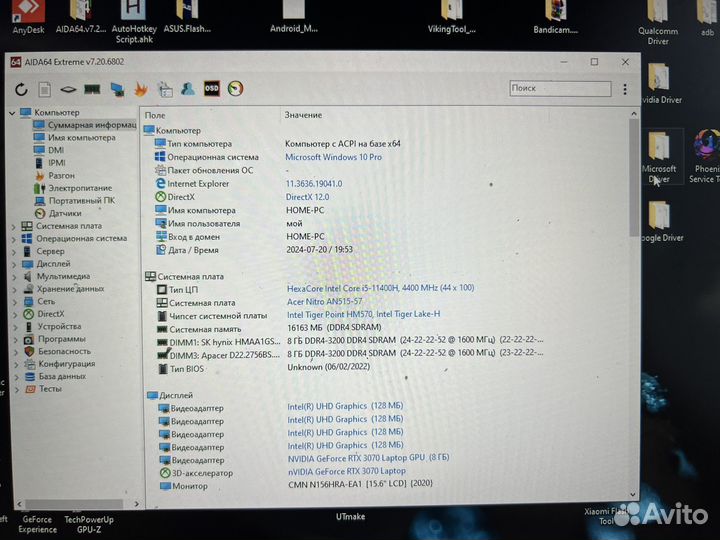Select Датчики tree item

(59, 213)
